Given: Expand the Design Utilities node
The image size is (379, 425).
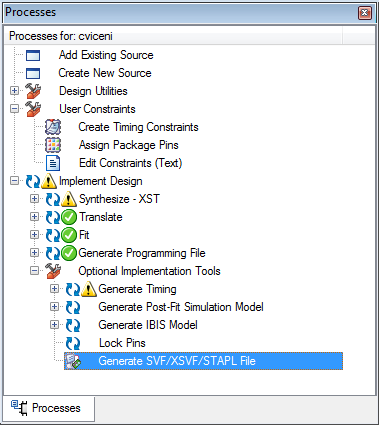Looking at the screenshot, I should point(14,91).
